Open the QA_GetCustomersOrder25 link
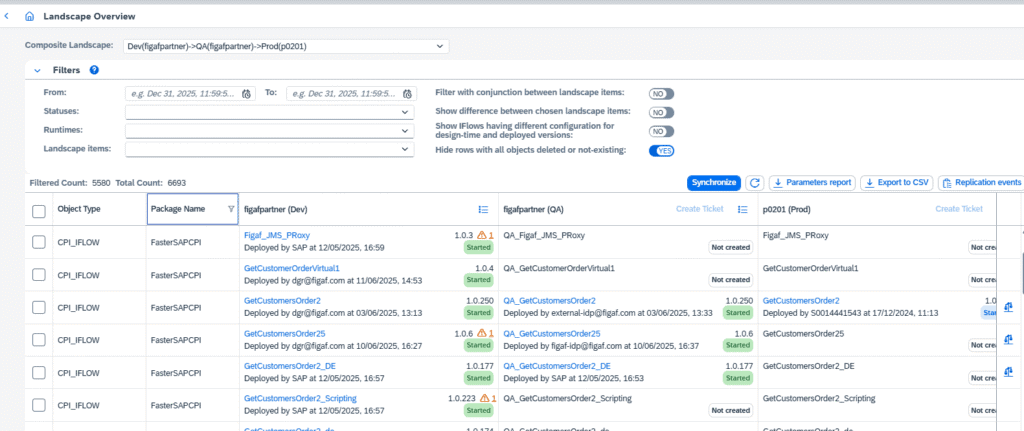This screenshot has width=1024, height=431. (x=552, y=333)
